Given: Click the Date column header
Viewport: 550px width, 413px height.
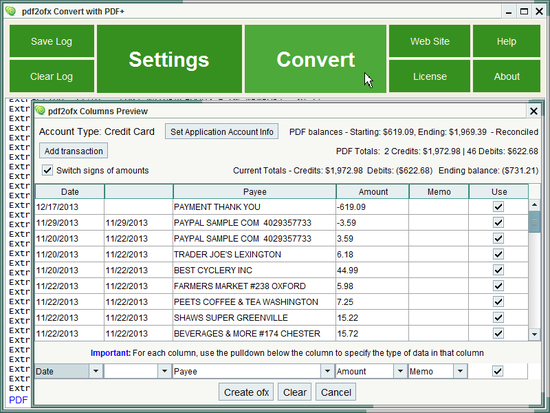Looking at the screenshot, I should tap(70, 192).
